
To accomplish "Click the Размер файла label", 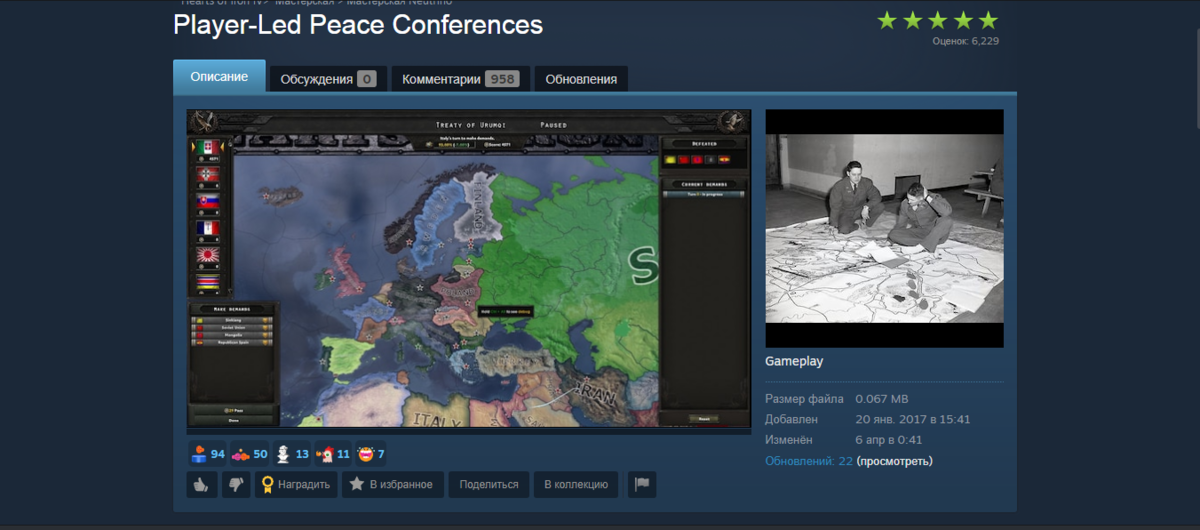I will point(804,398).
